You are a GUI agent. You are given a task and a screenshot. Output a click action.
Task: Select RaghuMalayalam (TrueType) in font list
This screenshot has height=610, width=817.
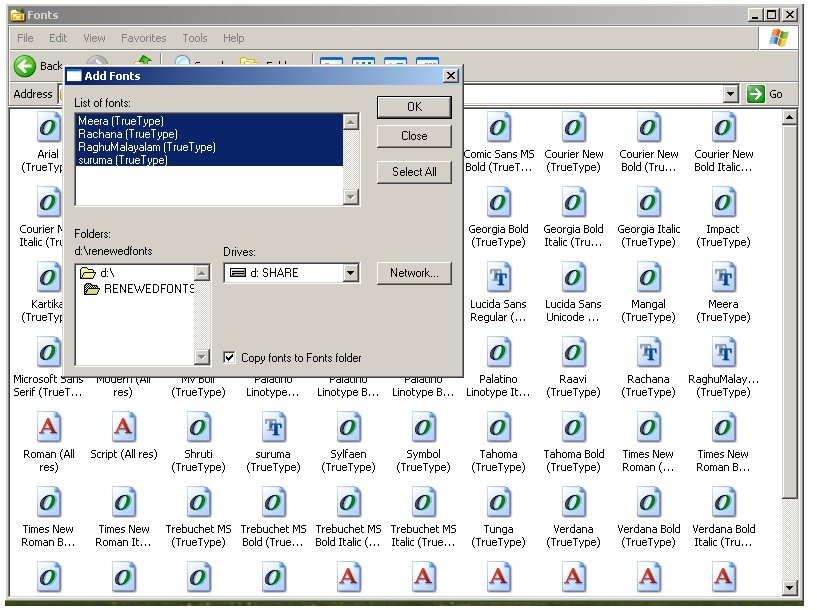pos(209,147)
